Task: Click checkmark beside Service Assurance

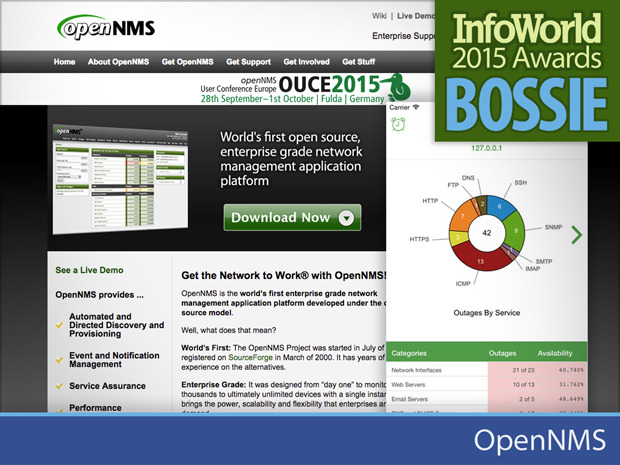Action: click(59, 386)
